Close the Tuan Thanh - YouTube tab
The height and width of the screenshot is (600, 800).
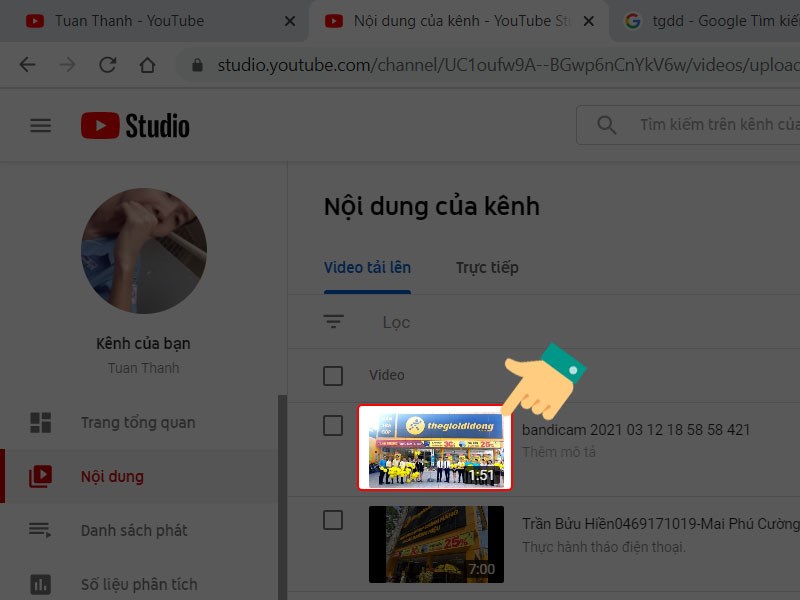290,21
